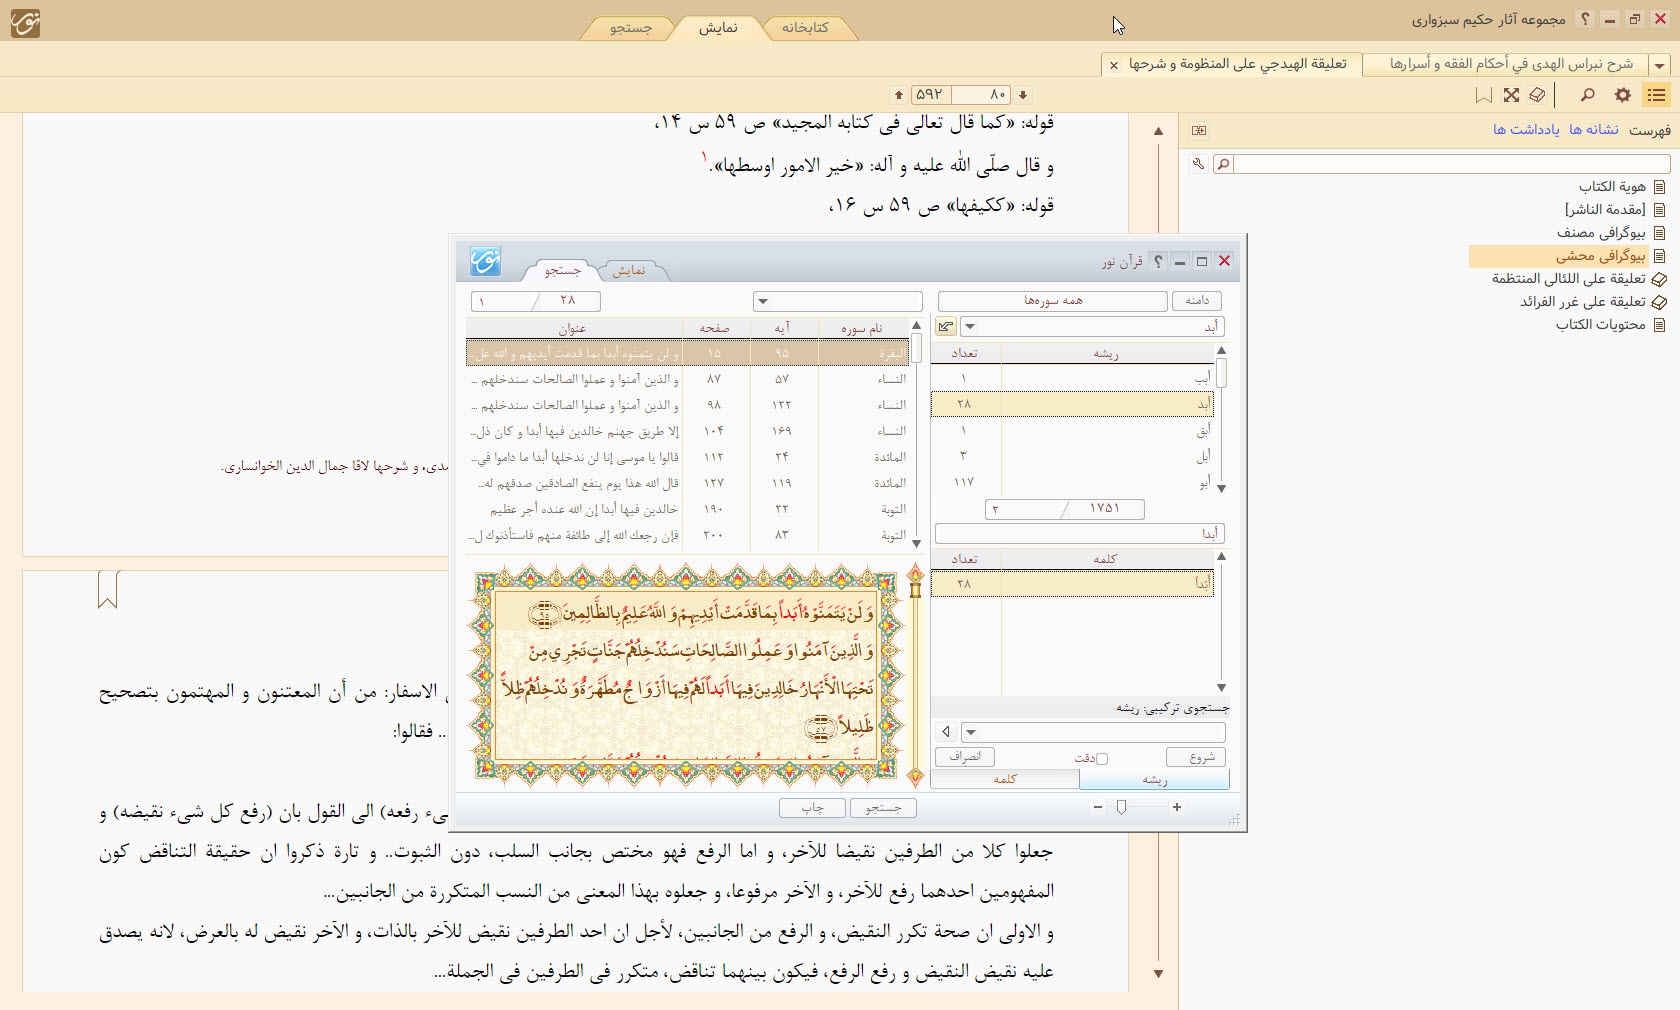
Task: Open help question mark in main title bar
Action: [1585, 19]
